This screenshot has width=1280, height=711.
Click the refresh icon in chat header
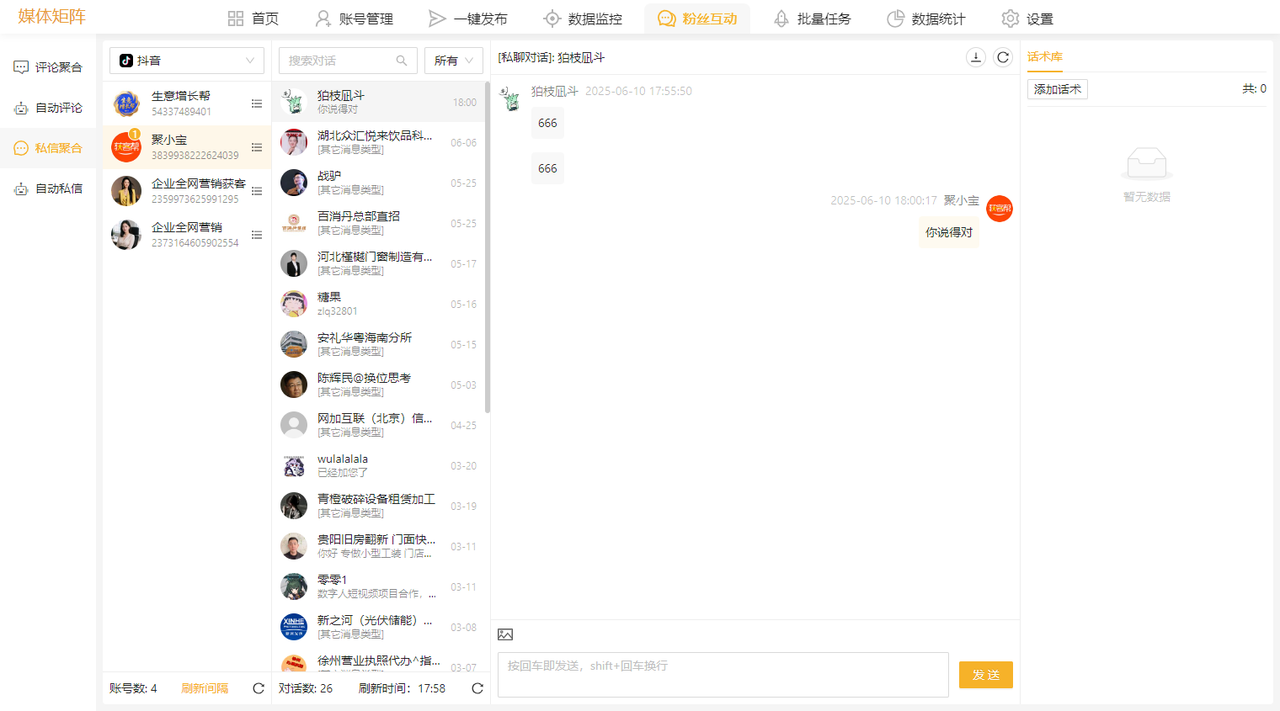tap(1003, 58)
